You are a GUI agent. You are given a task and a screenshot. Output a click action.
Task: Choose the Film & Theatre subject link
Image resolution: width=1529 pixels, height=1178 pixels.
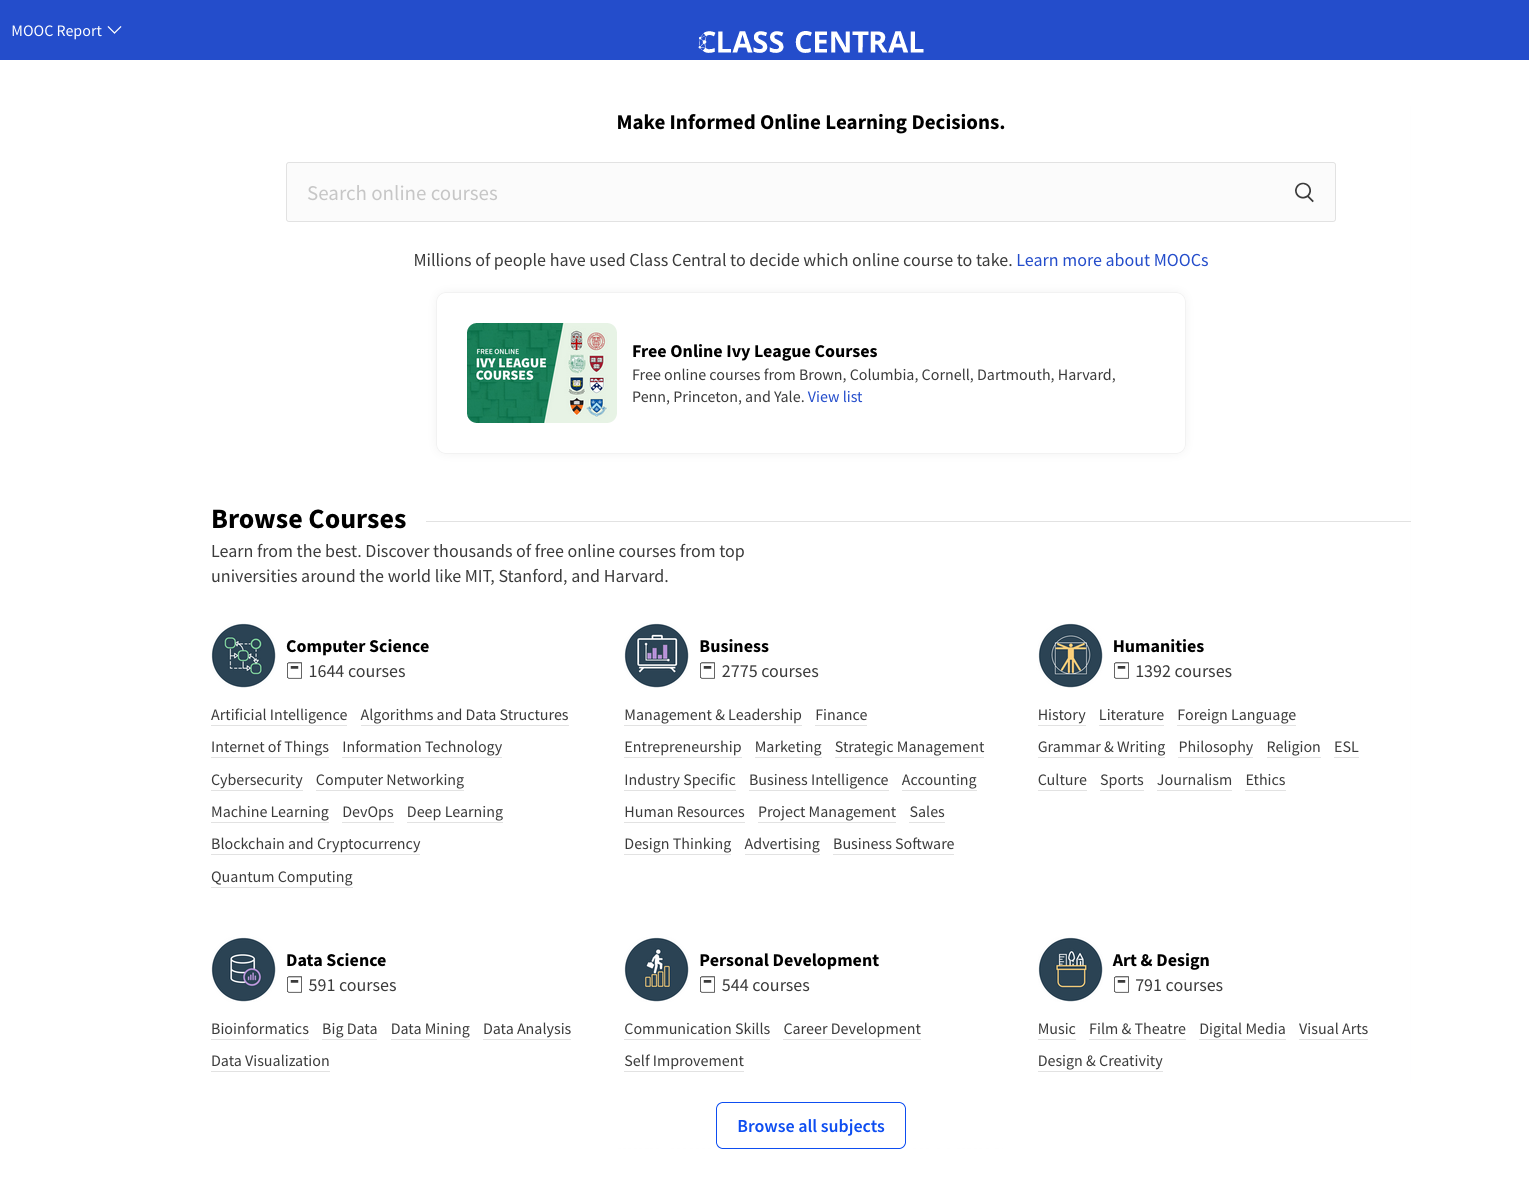pos(1137,1029)
